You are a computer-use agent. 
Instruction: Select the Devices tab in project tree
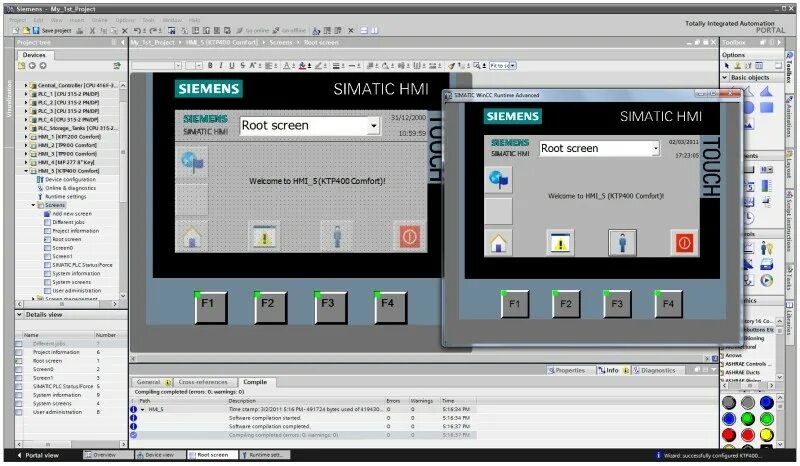click(x=34, y=55)
